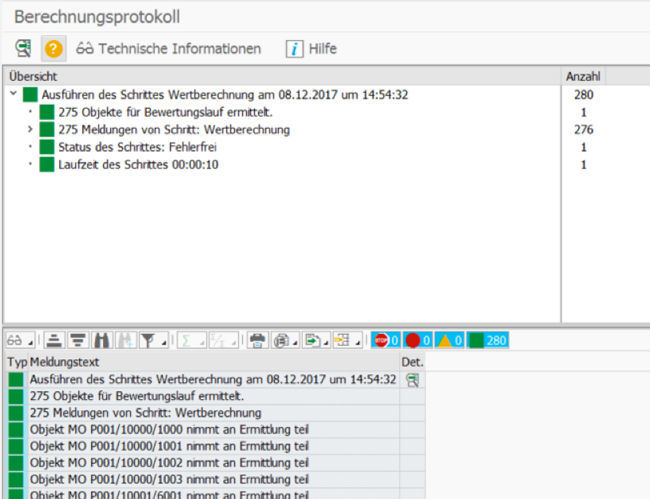Click the Technische Informationen button
Image resolution: width=650 pixels, height=499 pixels.
point(169,49)
